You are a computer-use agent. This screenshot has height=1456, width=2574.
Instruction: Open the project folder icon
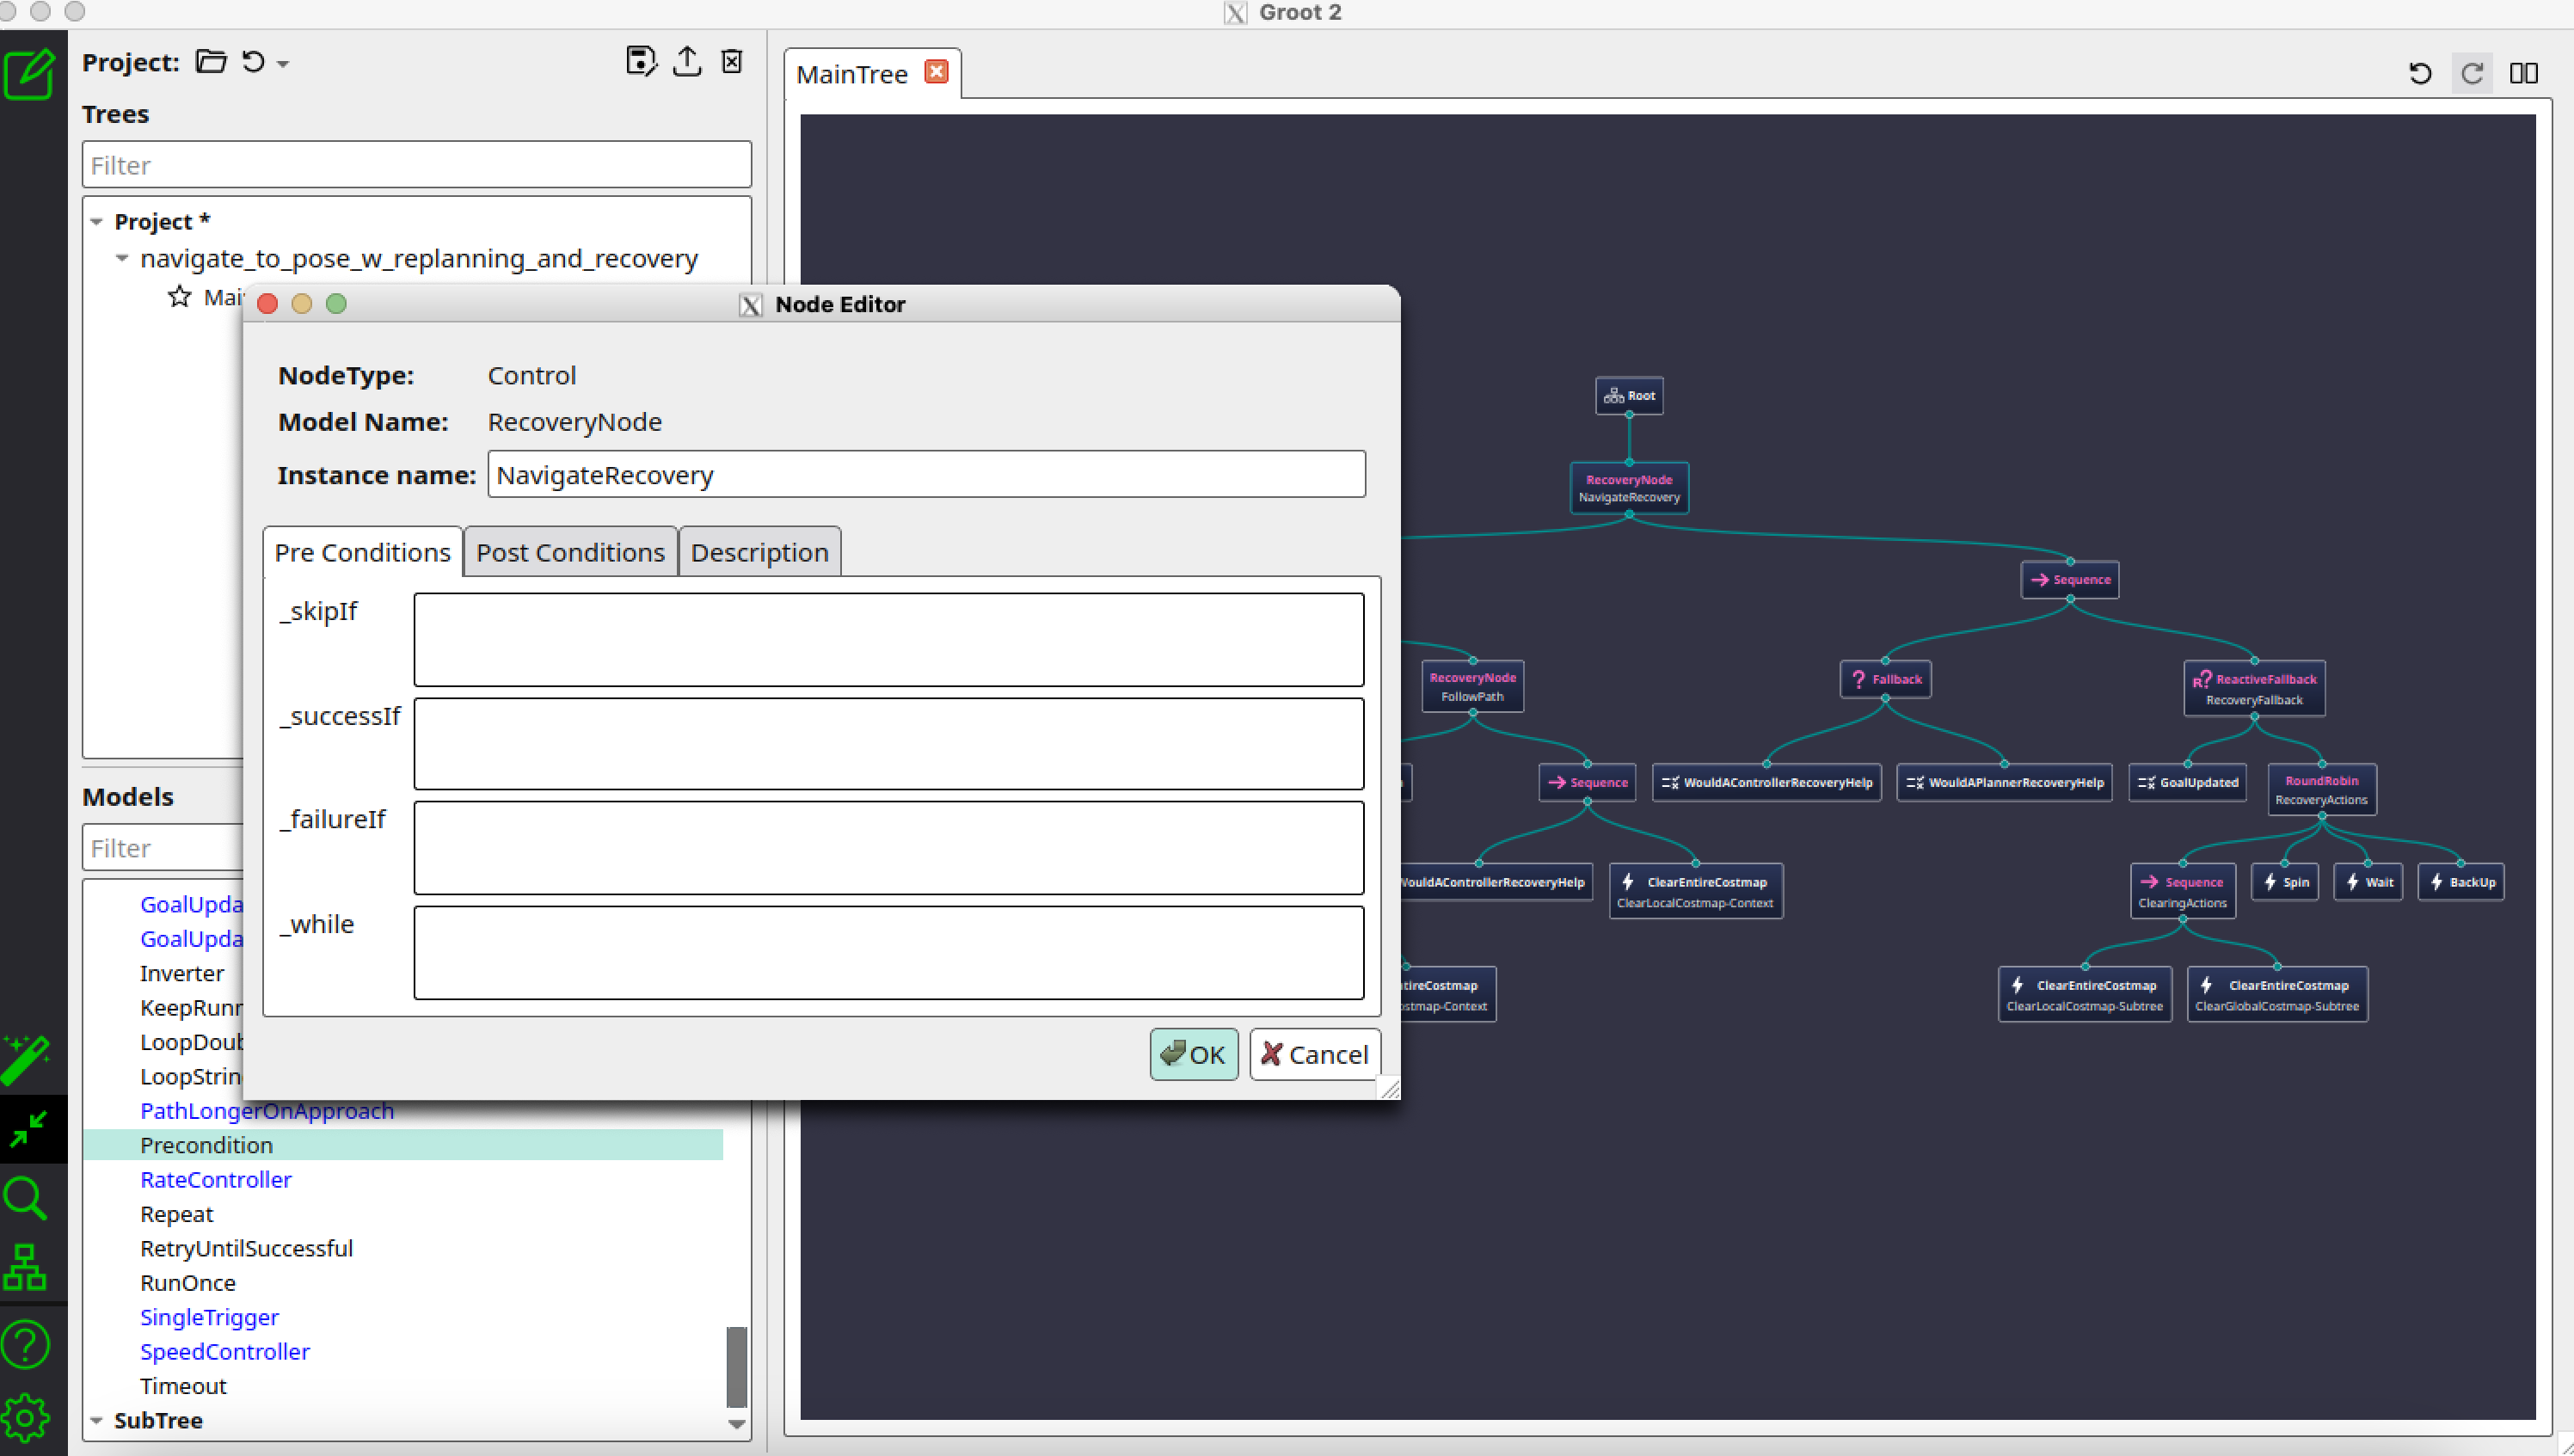(210, 62)
